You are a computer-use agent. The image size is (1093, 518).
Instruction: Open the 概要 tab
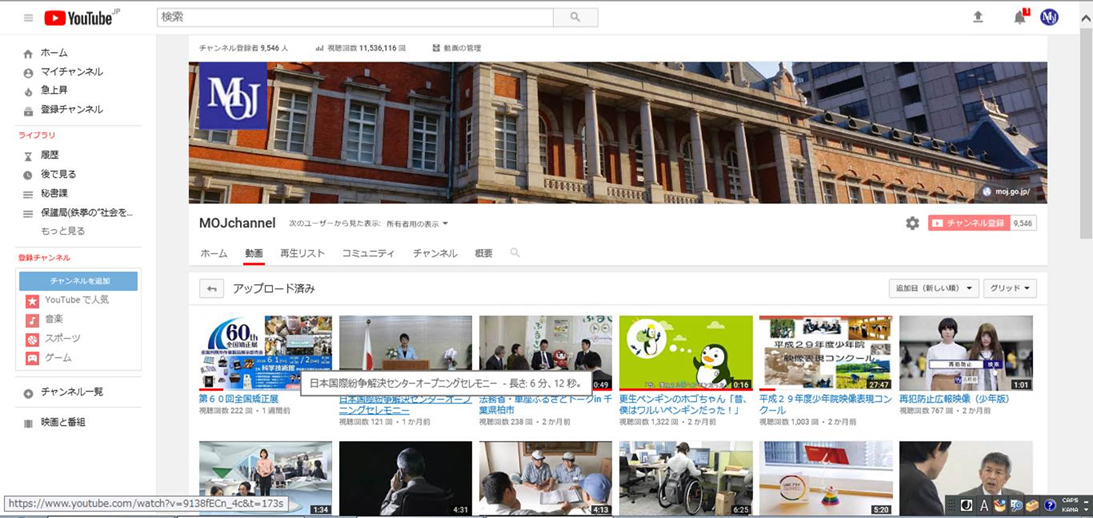pyautogui.click(x=484, y=253)
